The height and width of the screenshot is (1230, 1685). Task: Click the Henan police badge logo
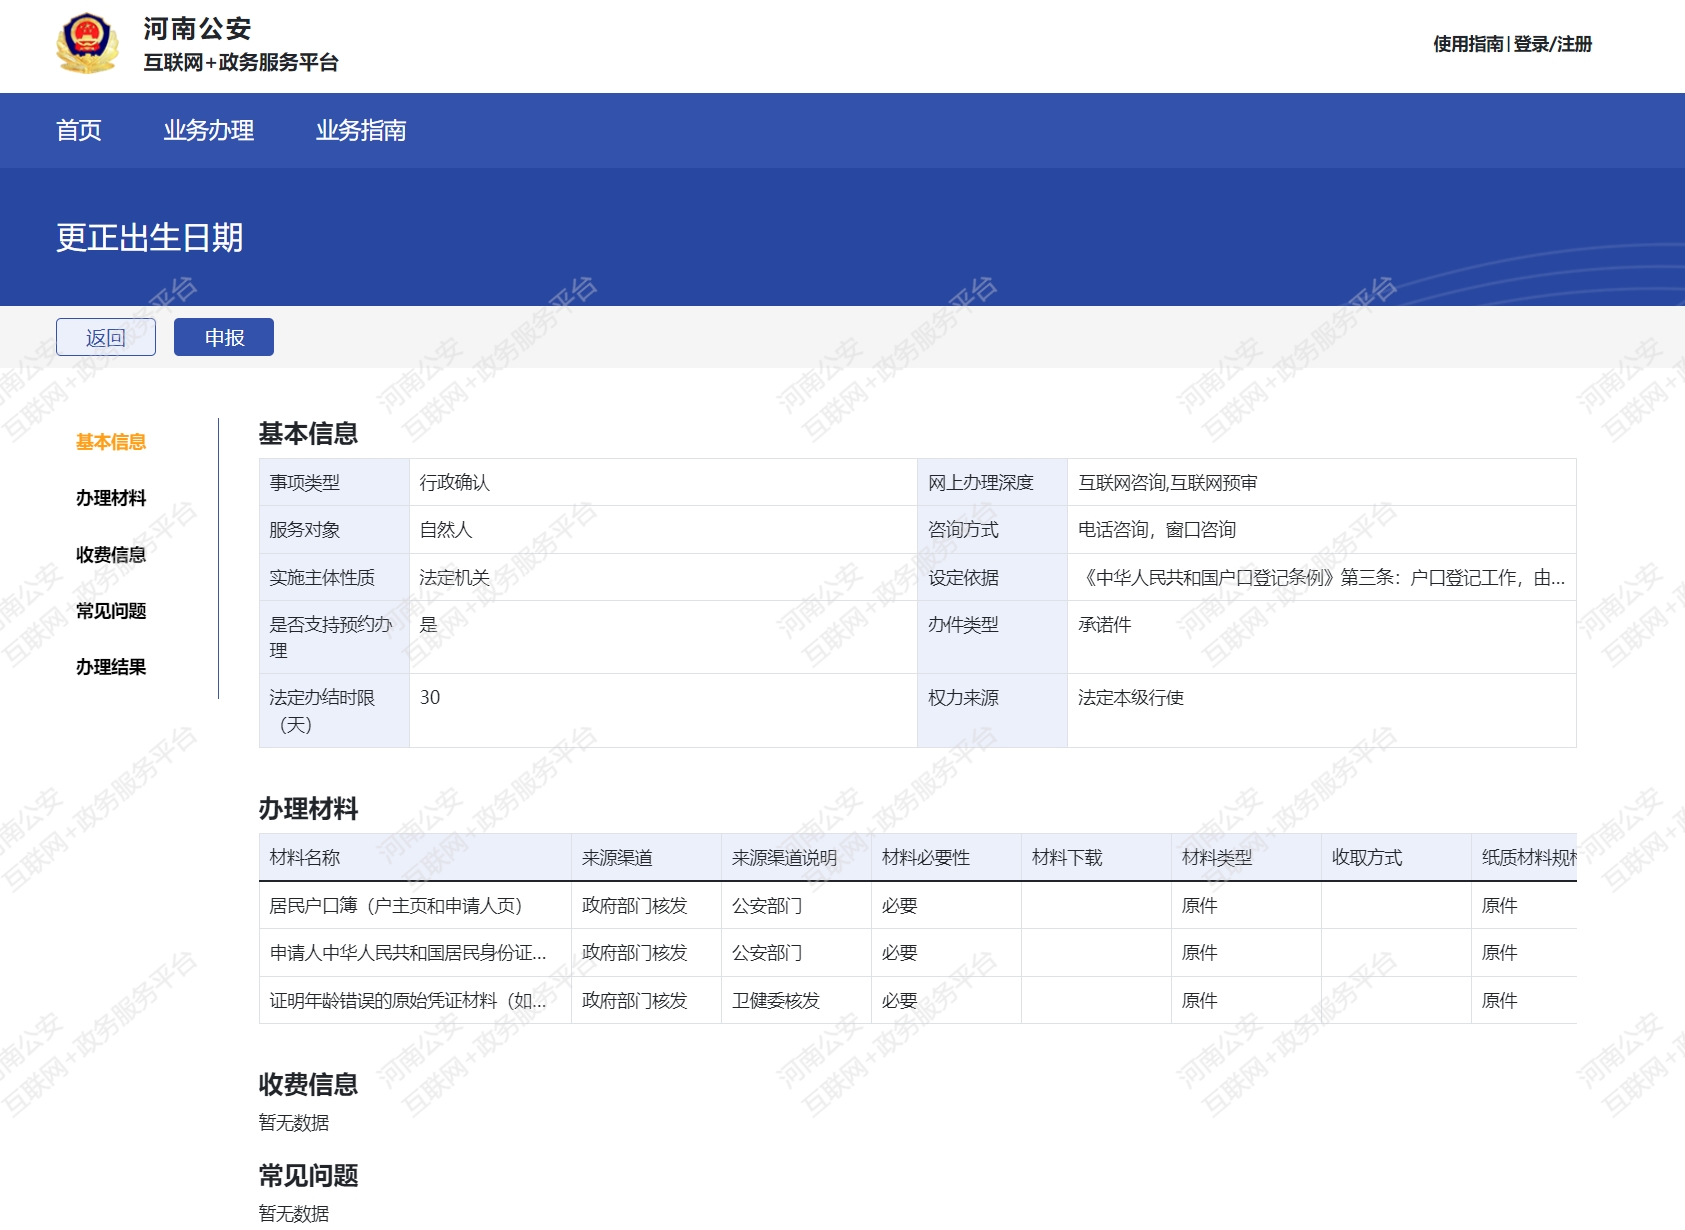pos(87,44)
